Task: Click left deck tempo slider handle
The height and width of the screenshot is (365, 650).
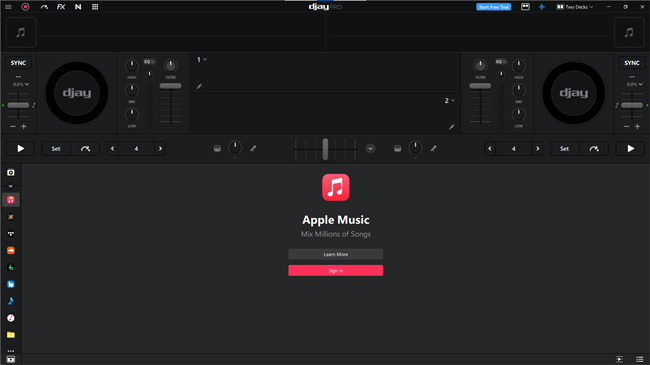Action: 18,105
